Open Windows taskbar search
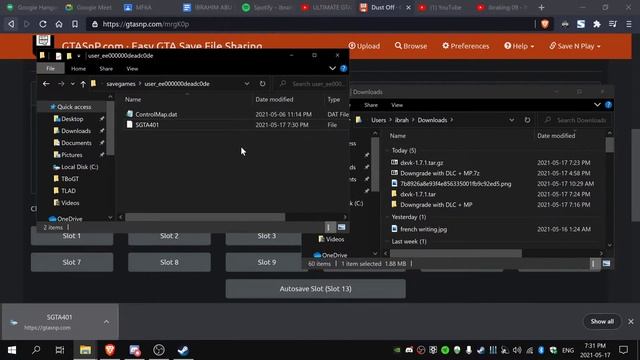Viewport: 640px width, 360px height. click(36, 350)
